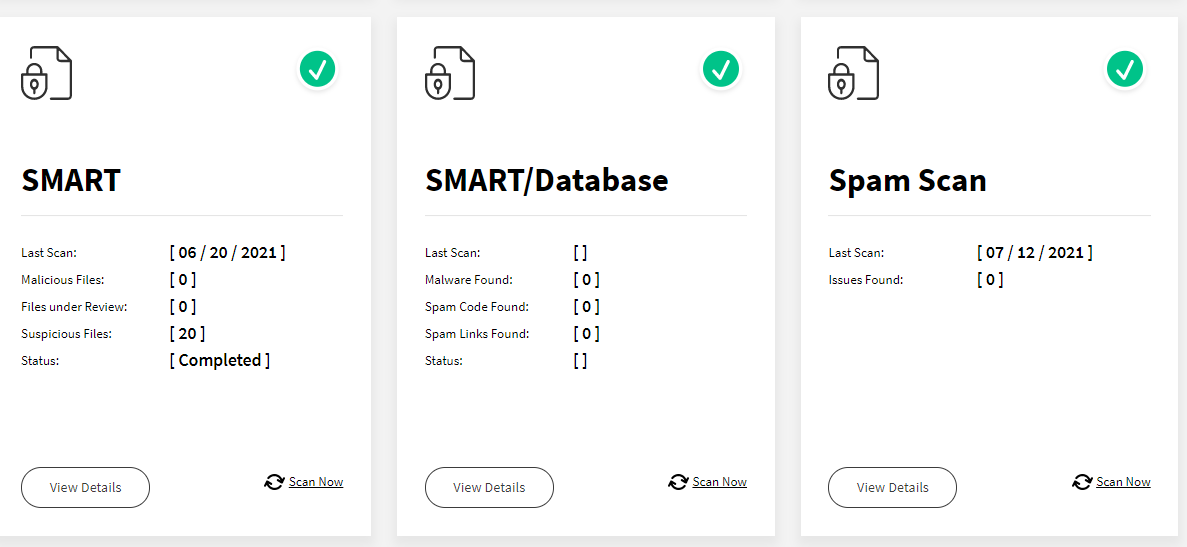Screen dimensions: 1187x547
Task: Click the Spam Scan card heading
Action: [908, 180]
